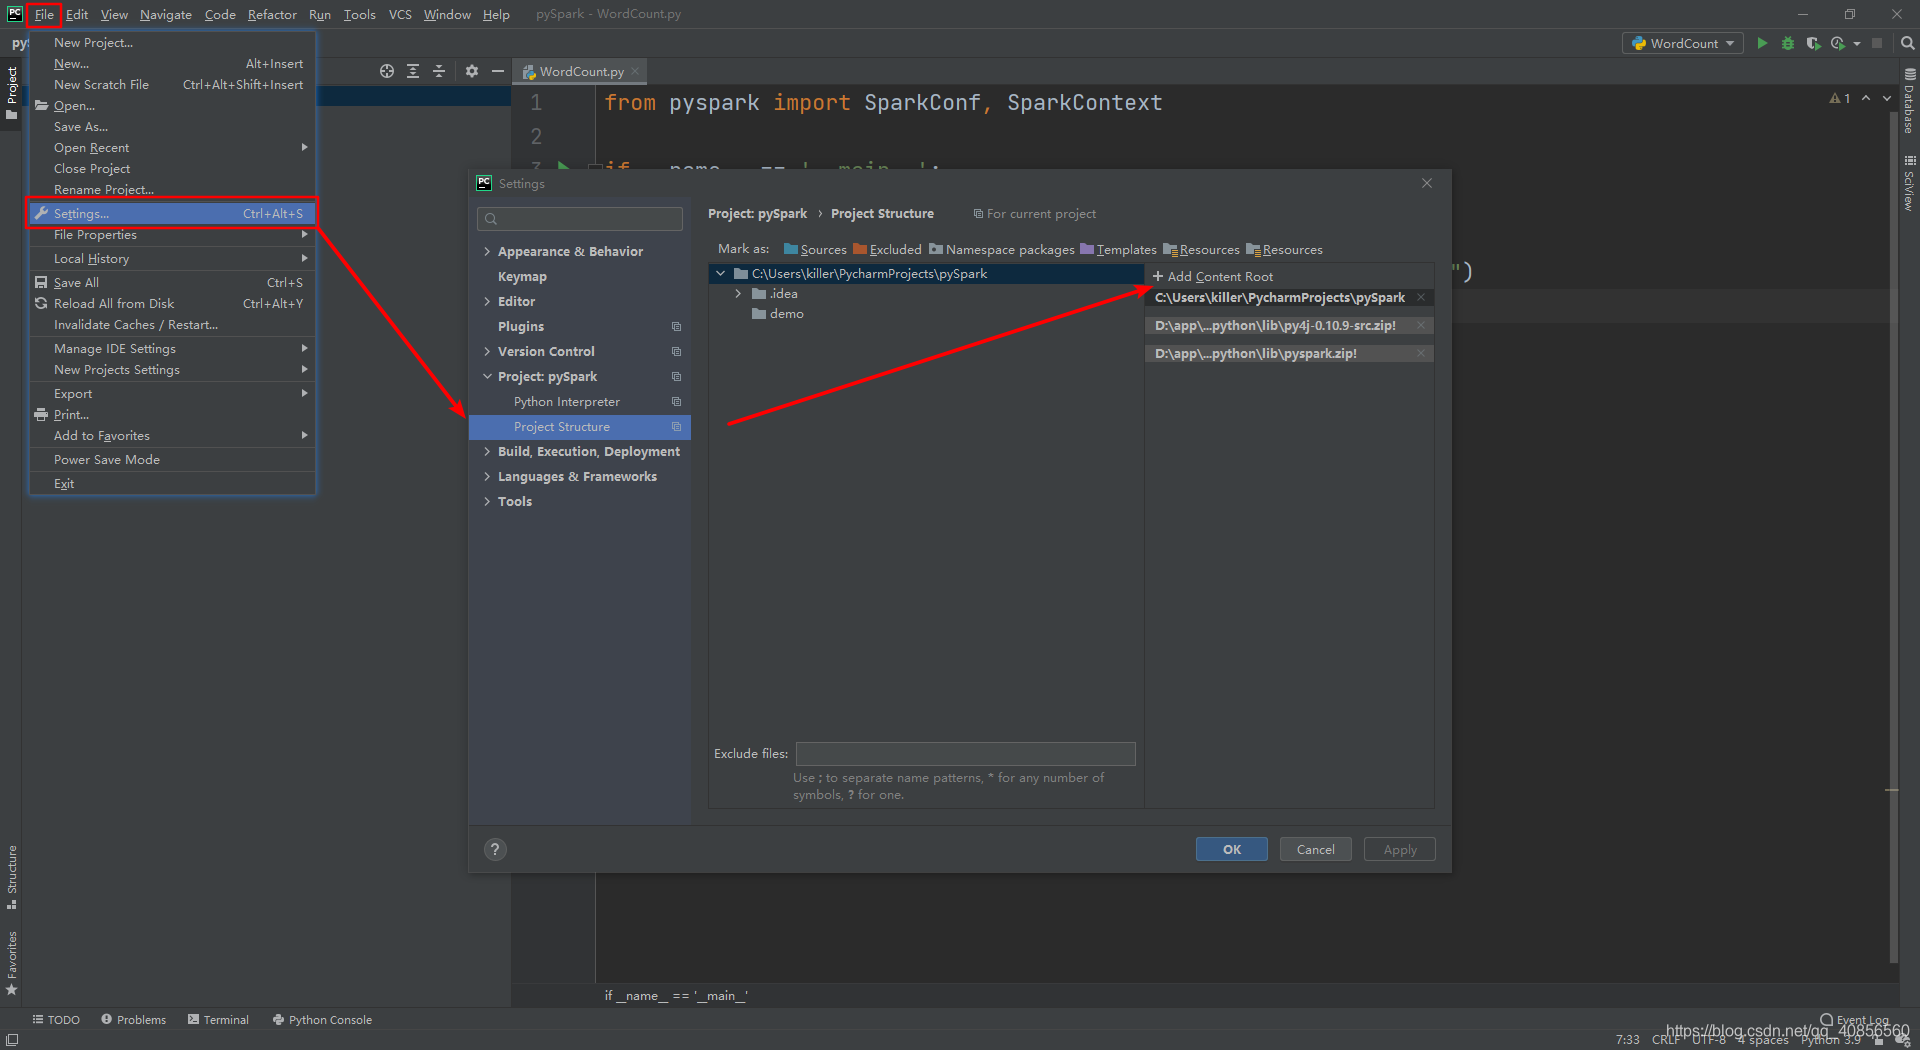Expand Appearance & Behavior settings
The height and width of the screenshot is (1050, 1920).
[x=487, y=251]
